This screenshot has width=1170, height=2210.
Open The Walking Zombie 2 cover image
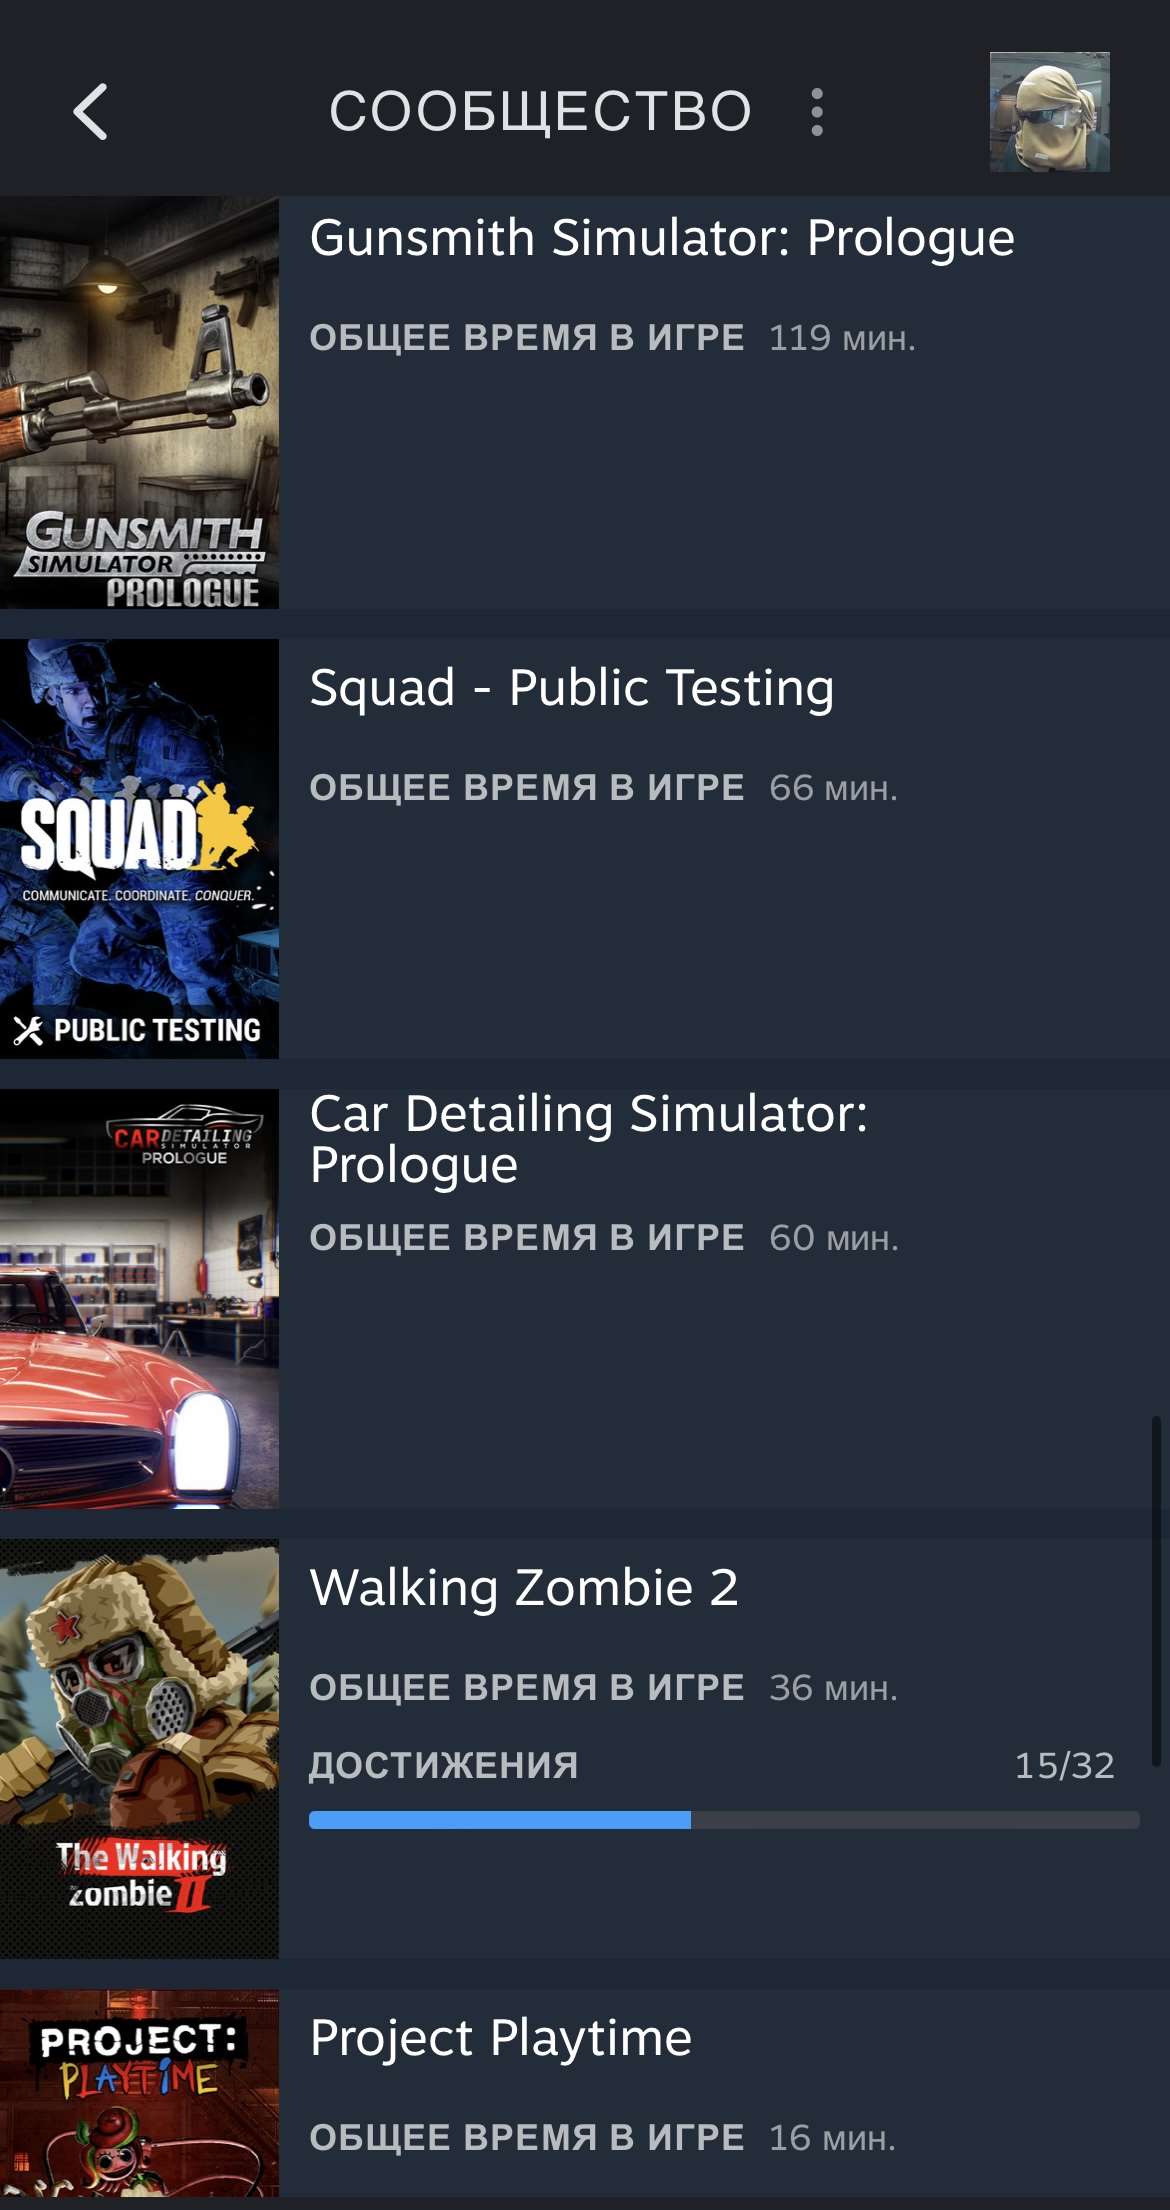(x=139, y=1748)
